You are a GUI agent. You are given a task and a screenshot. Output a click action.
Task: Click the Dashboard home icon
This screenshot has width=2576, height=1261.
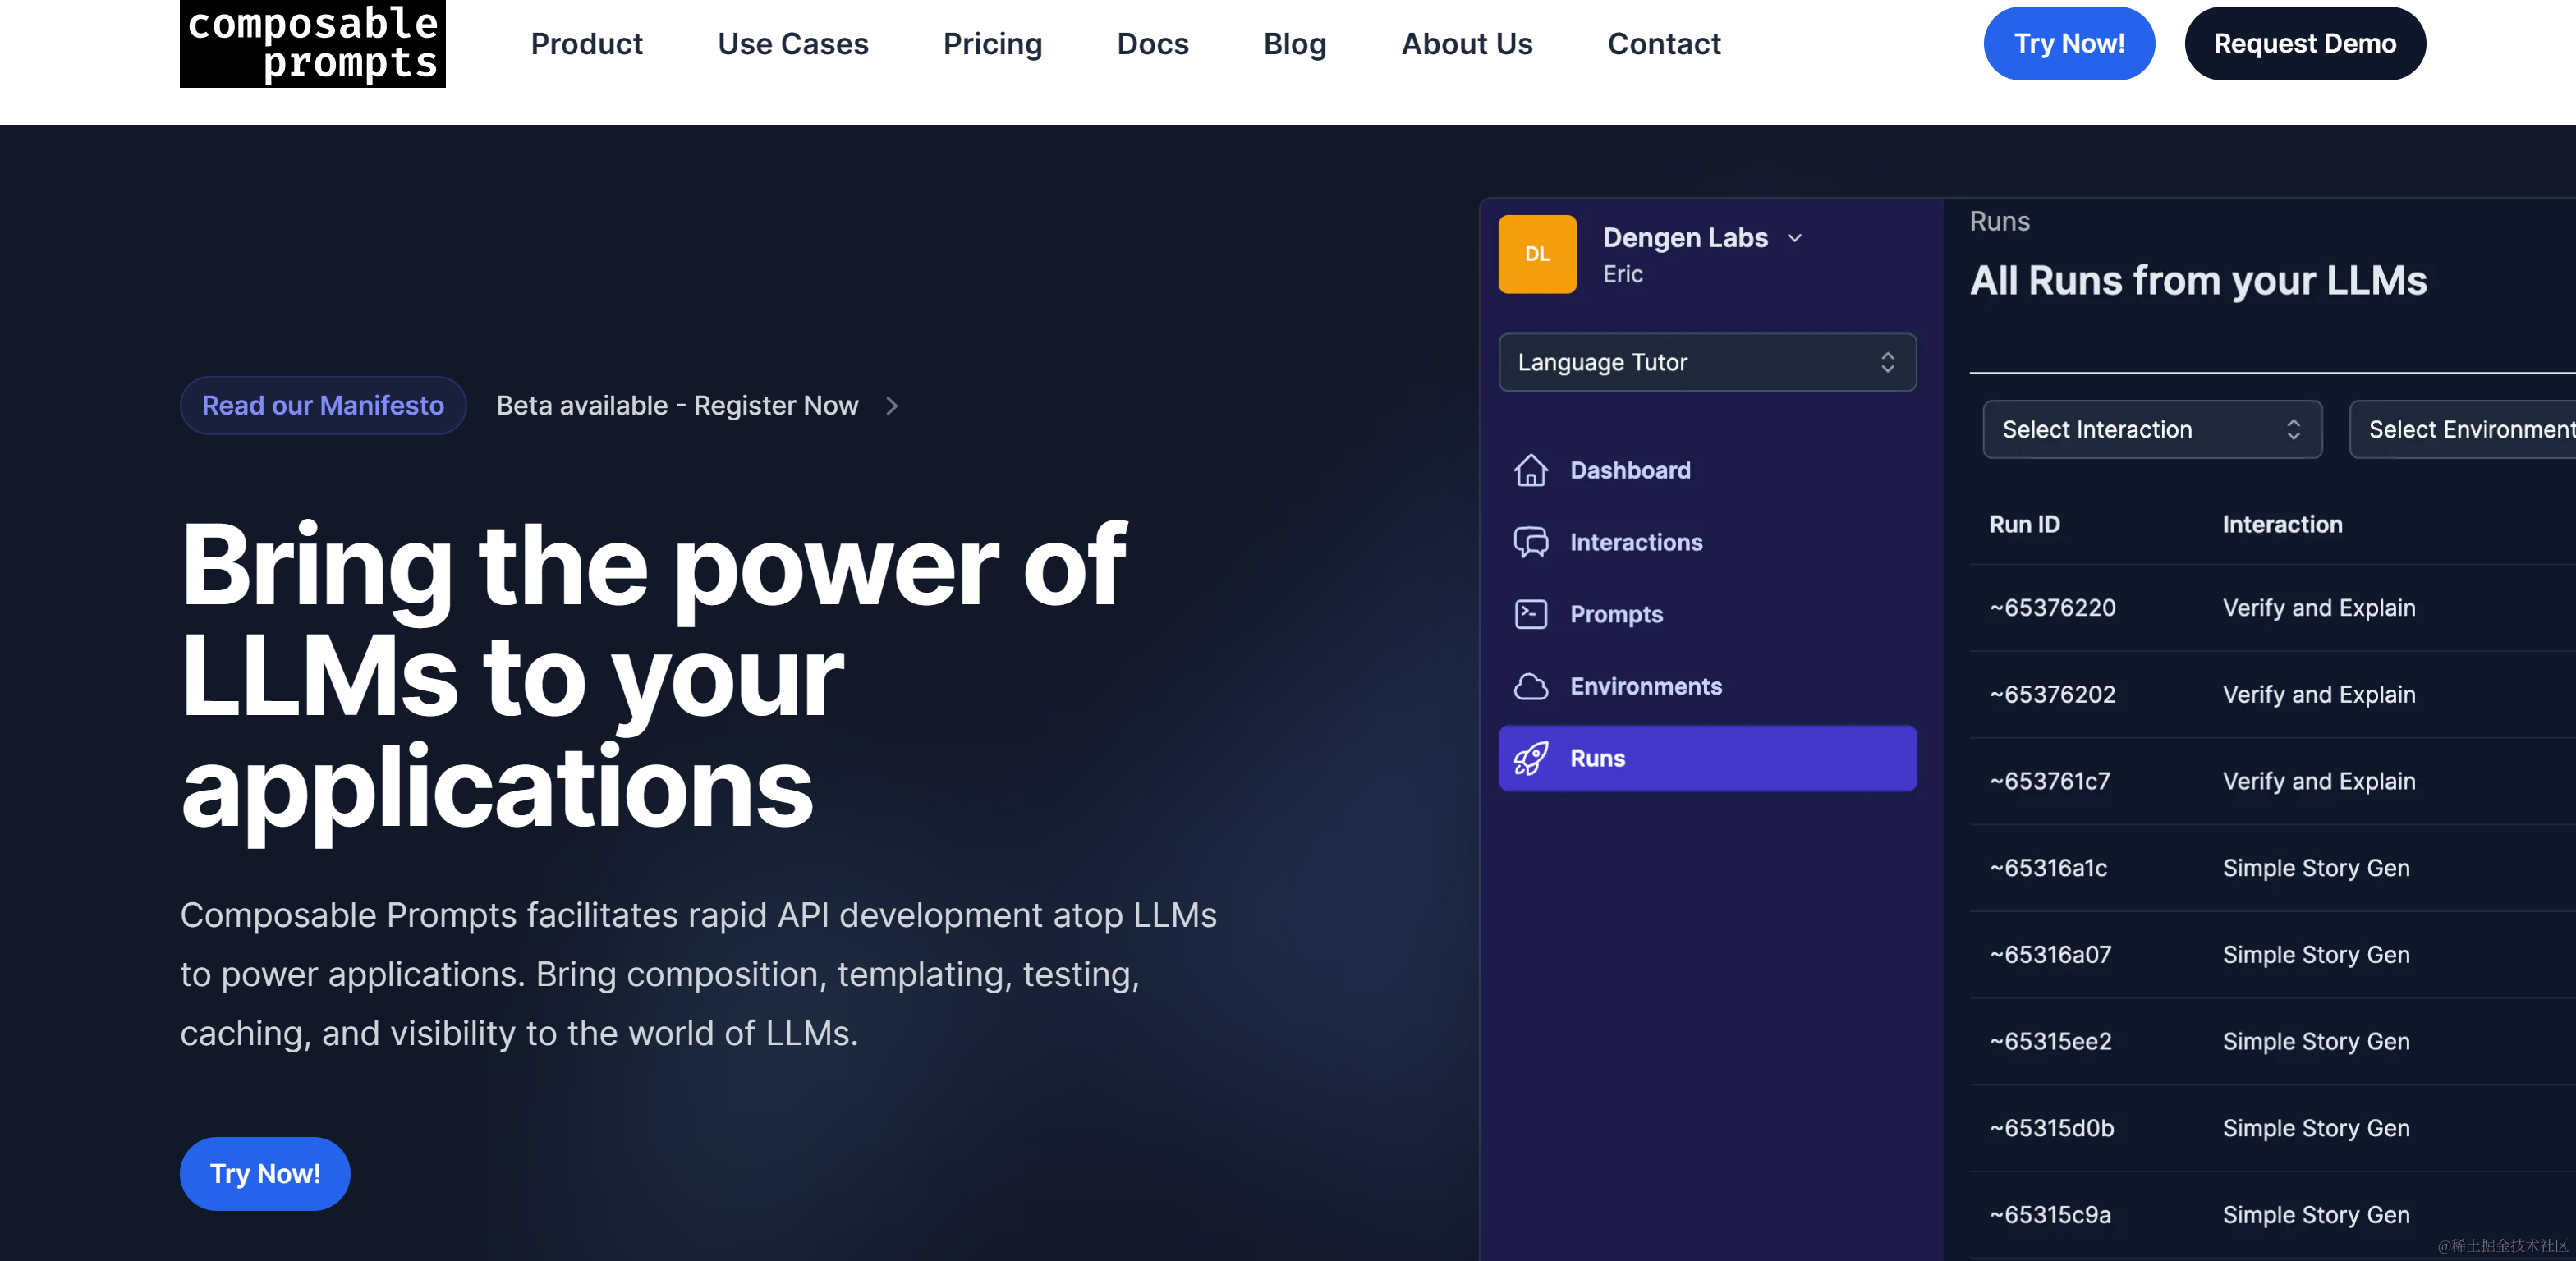[x=1530, y=470]
